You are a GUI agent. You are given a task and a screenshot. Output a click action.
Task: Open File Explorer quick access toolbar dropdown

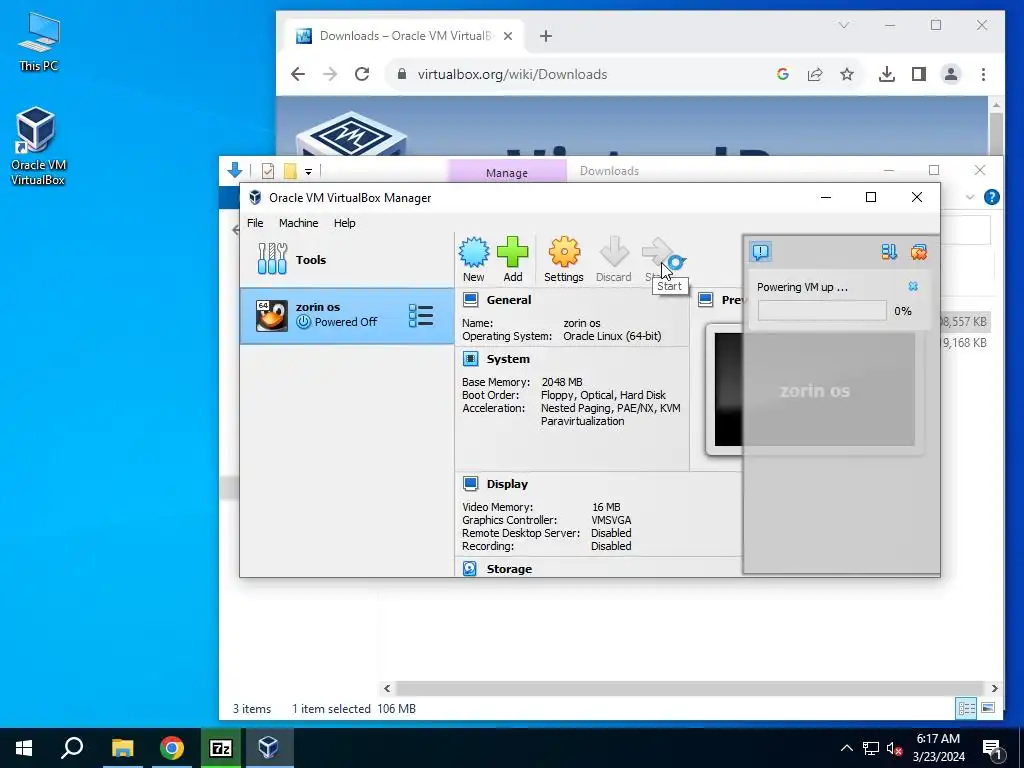[308, 172]
